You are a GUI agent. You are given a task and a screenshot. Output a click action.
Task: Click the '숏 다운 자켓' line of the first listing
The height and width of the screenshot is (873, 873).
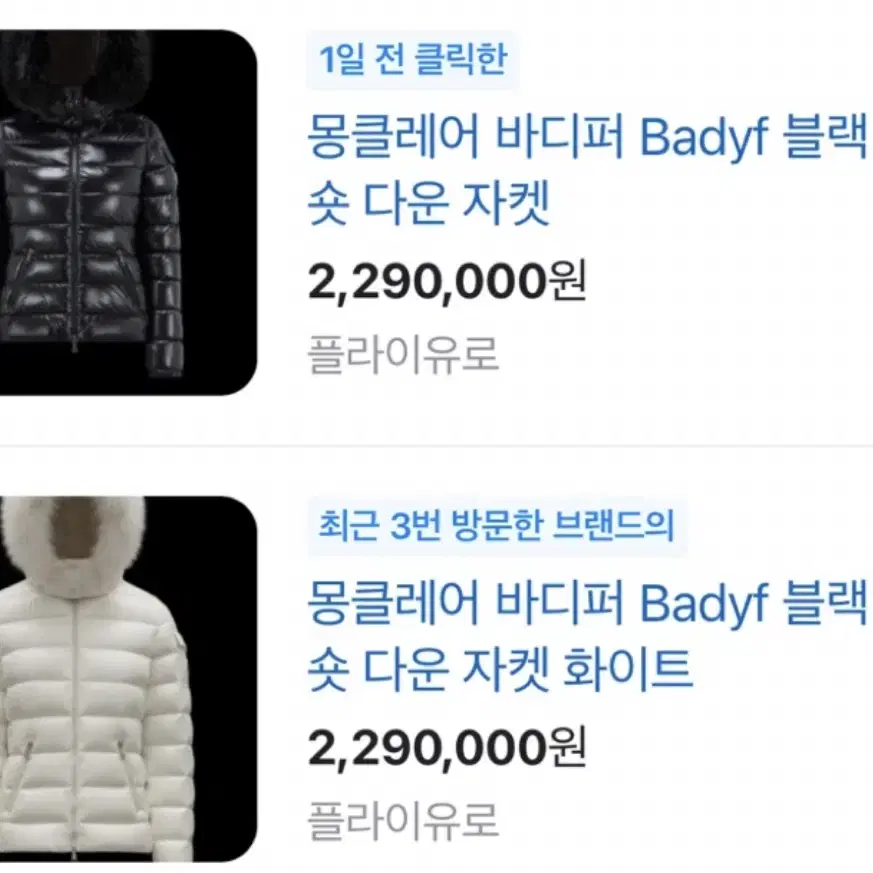click(429, 203)
